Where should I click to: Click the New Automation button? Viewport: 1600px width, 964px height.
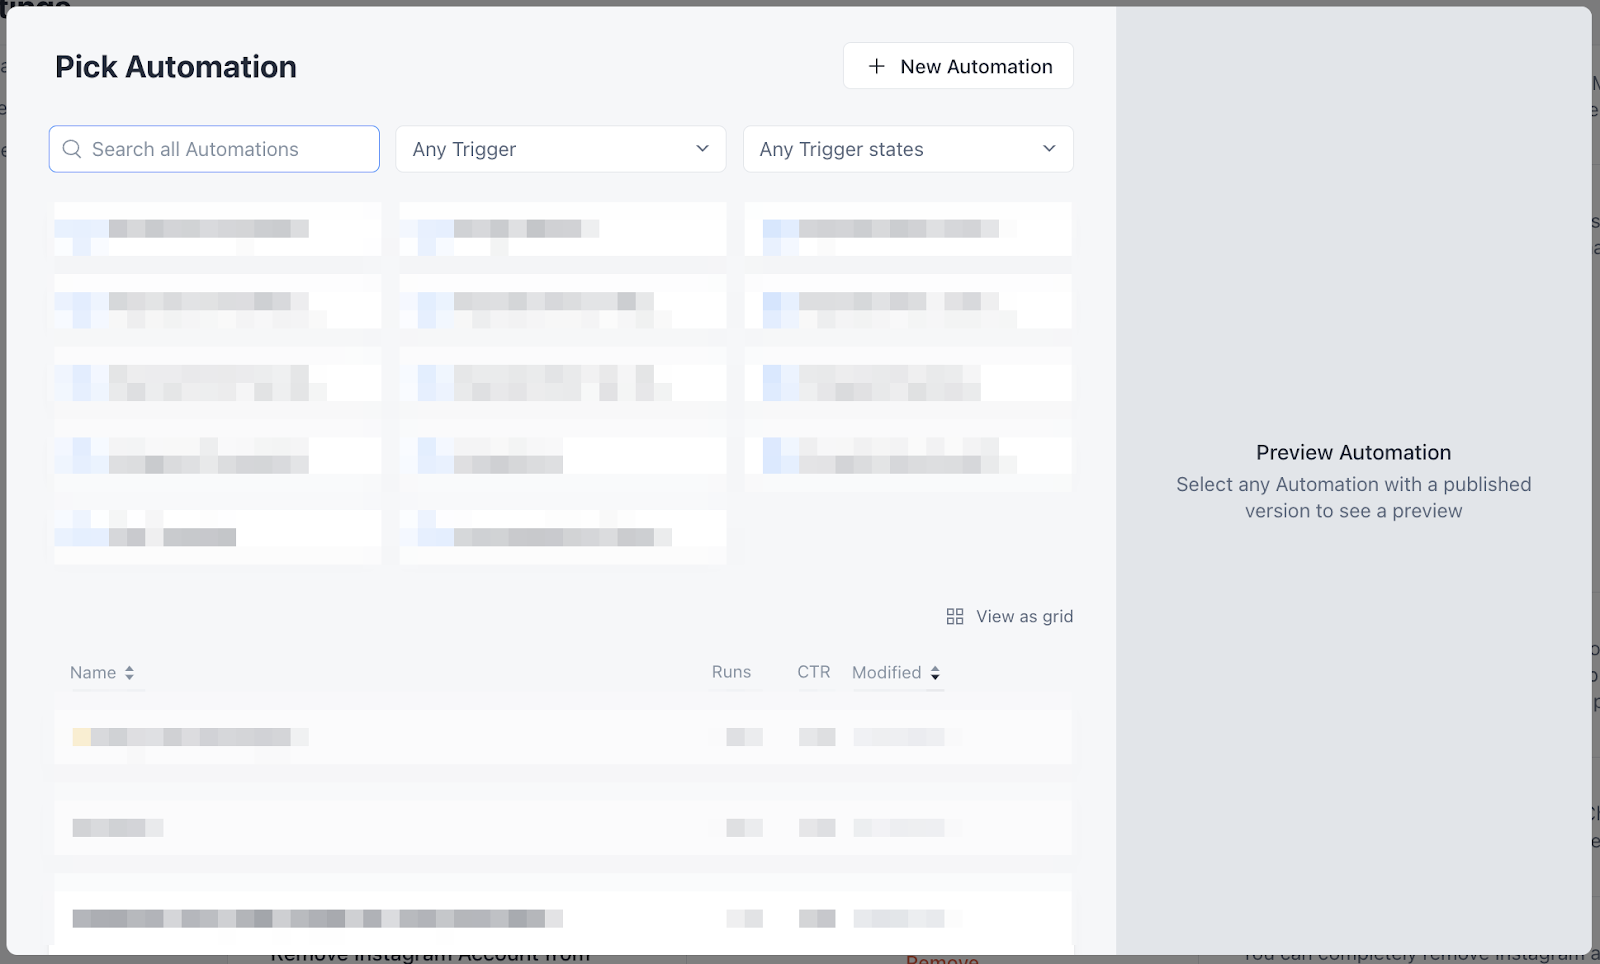tap(957, 66)
